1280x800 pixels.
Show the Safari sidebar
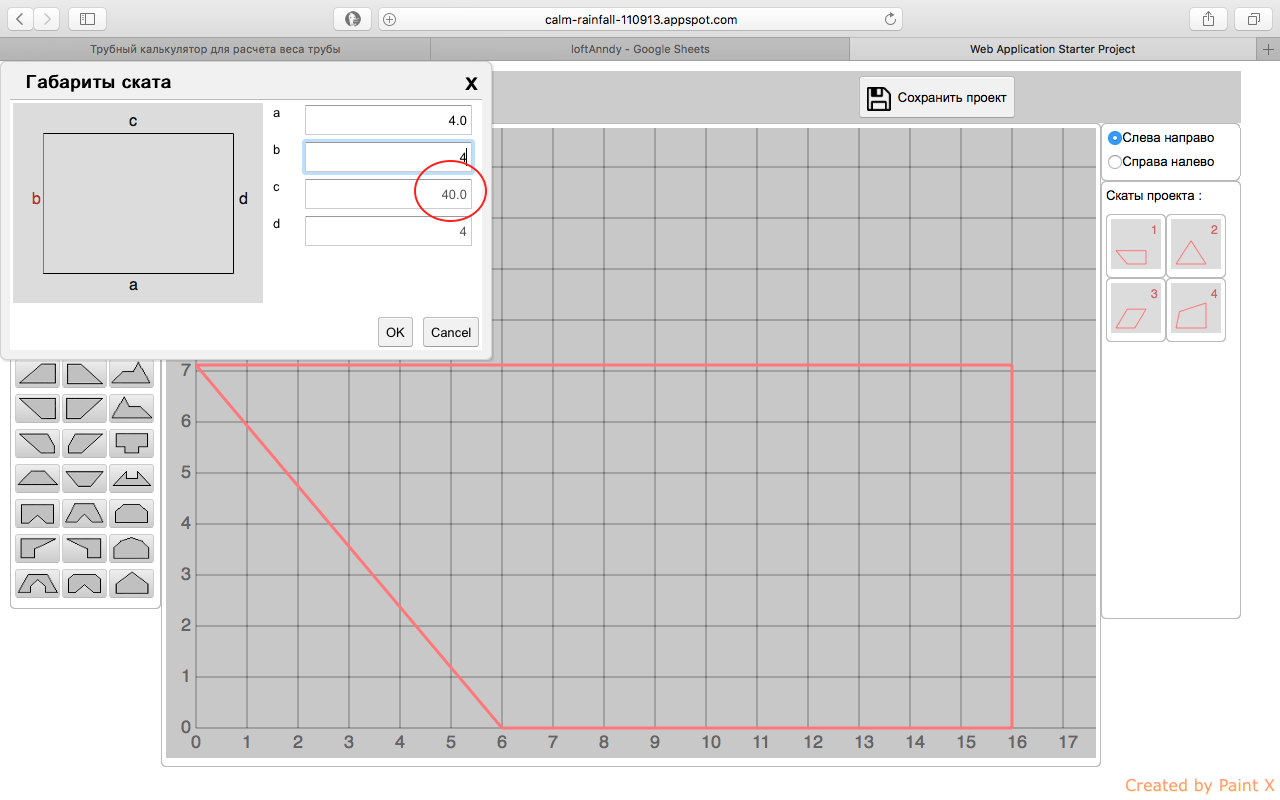click(x=88, y=18)
